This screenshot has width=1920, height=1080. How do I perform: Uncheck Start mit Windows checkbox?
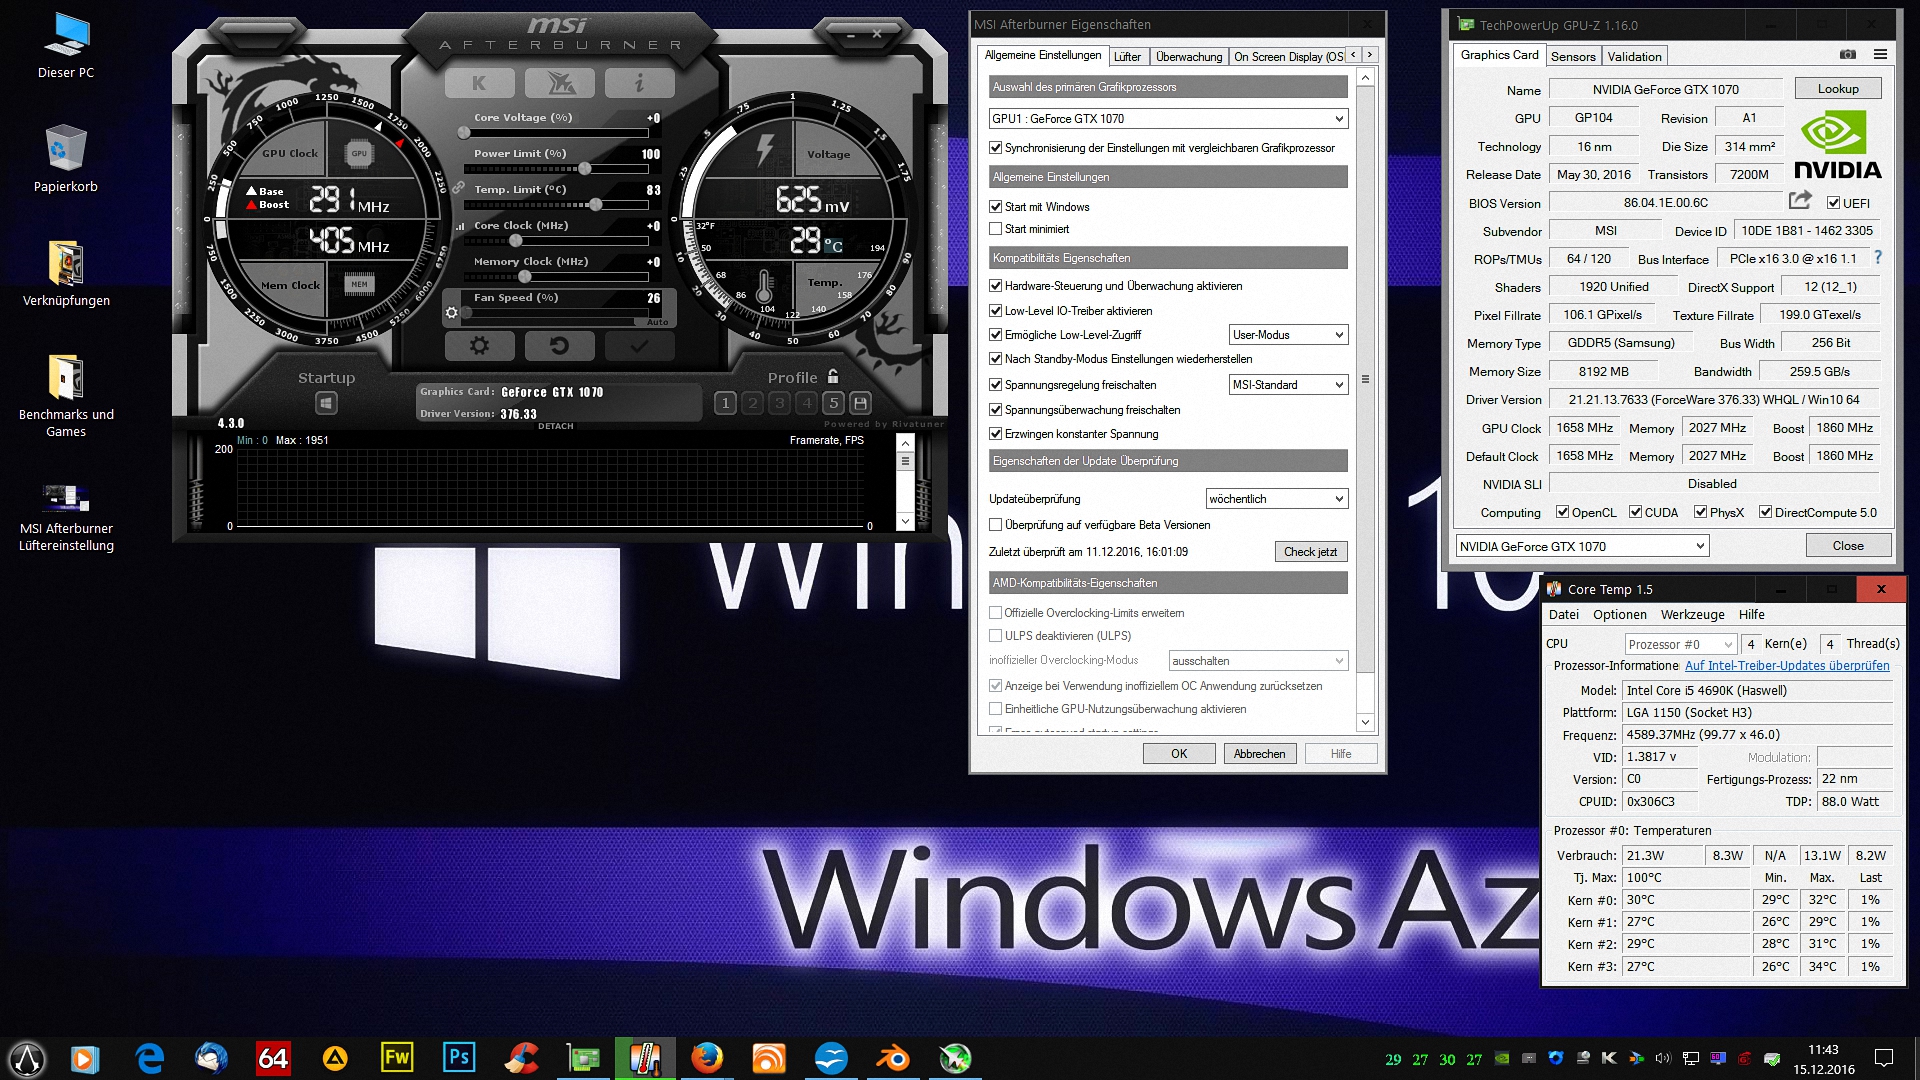(996, 207)
